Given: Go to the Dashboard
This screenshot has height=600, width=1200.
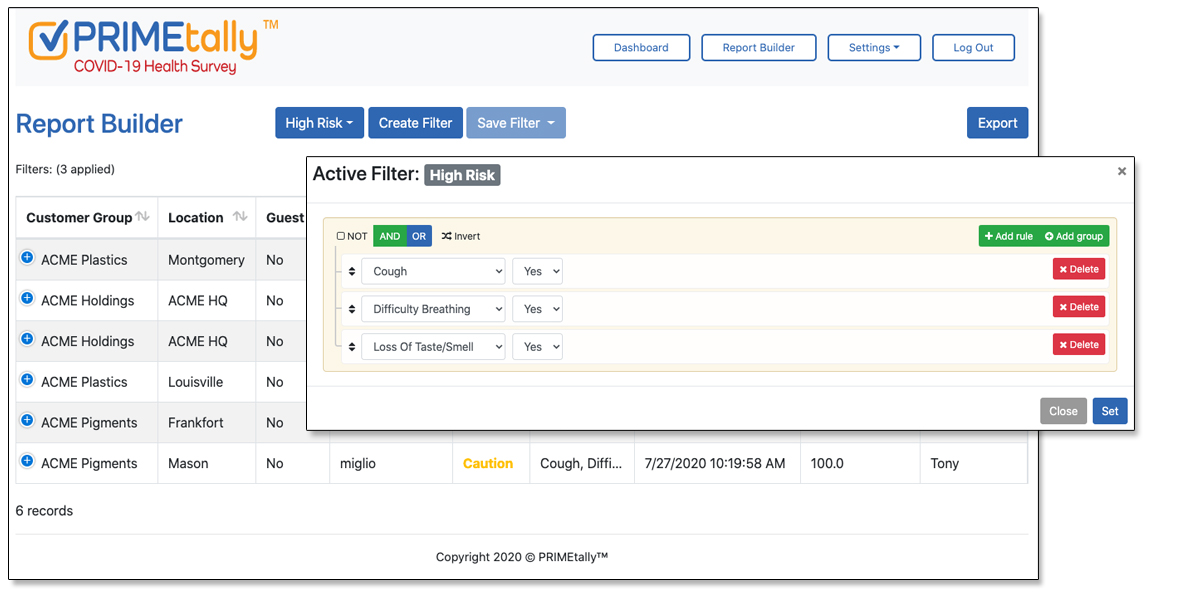Looking at the screenshot, I should 641,48.
